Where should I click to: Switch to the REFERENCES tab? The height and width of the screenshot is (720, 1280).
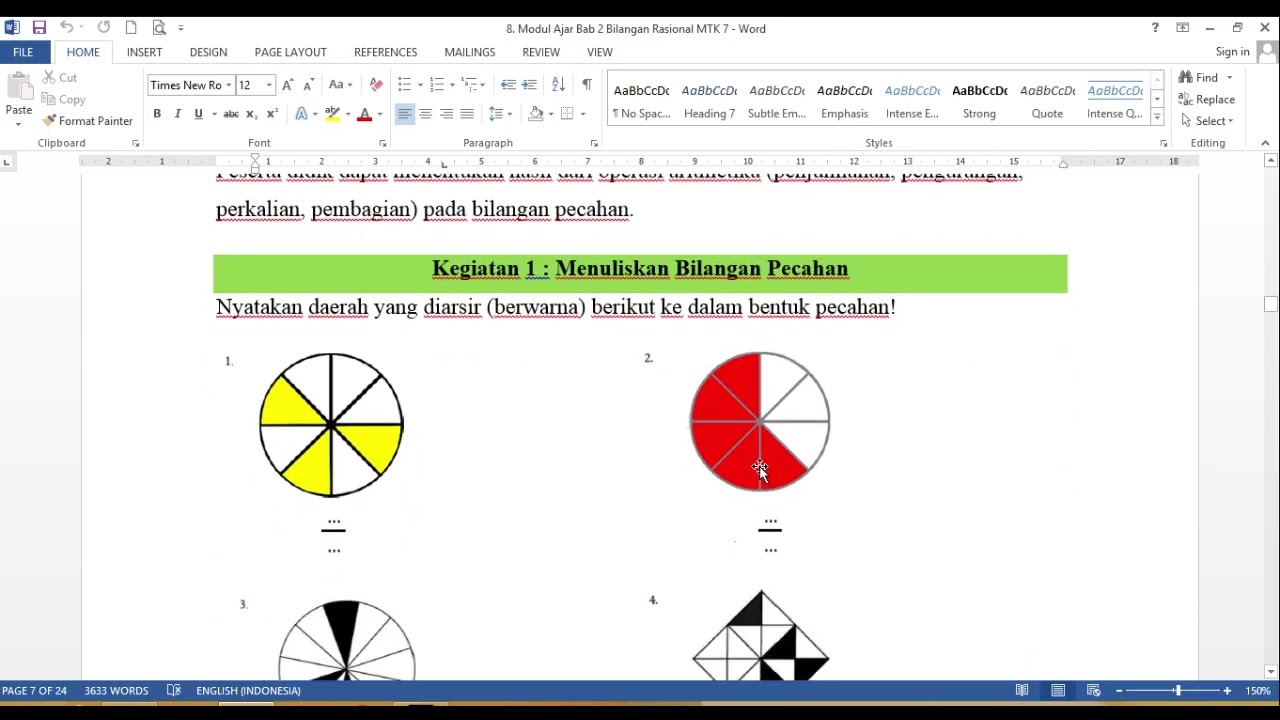(385, 52)
